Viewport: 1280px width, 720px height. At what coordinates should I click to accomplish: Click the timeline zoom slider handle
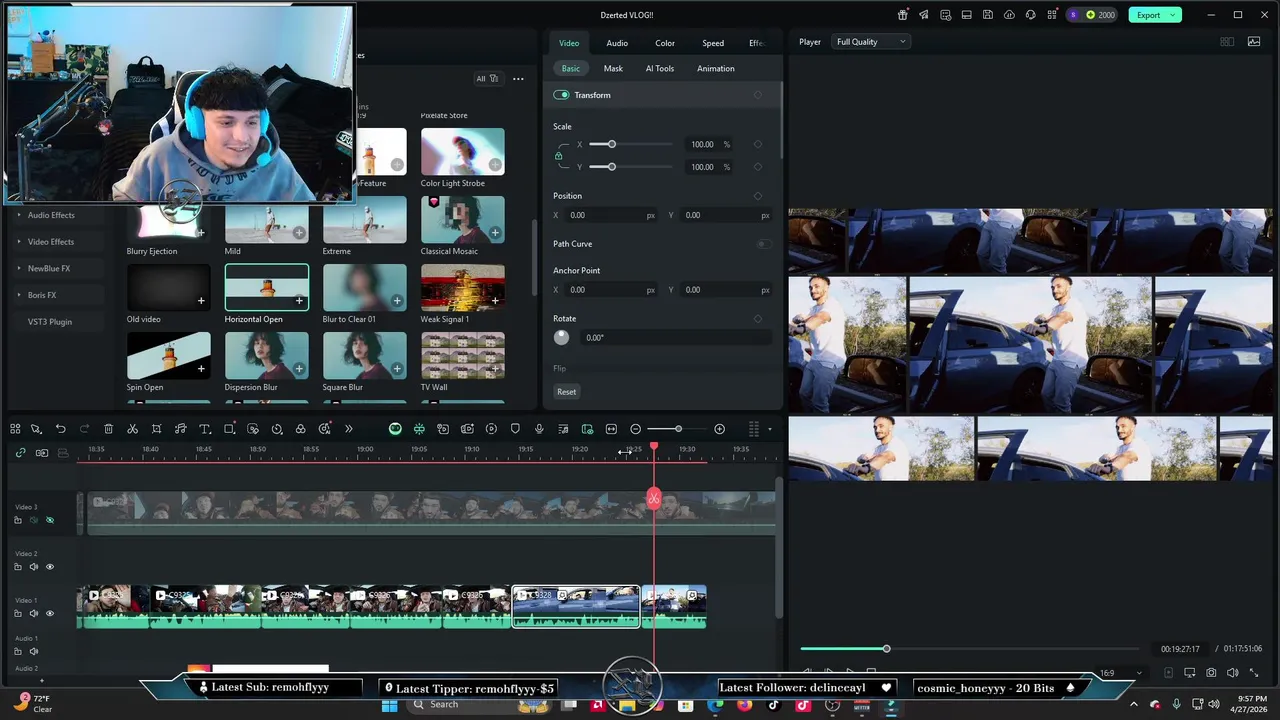click(x=678, y=429)
